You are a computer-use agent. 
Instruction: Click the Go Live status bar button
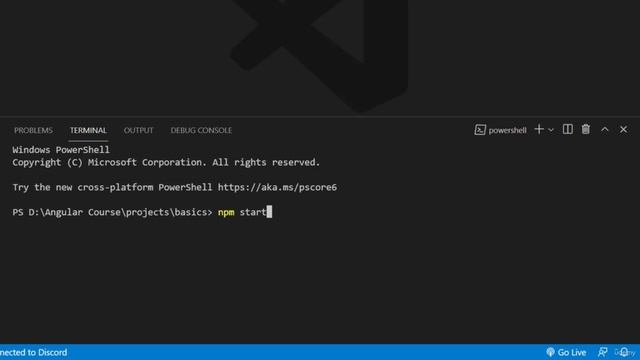pyautogui.click(x=566, y=352)
